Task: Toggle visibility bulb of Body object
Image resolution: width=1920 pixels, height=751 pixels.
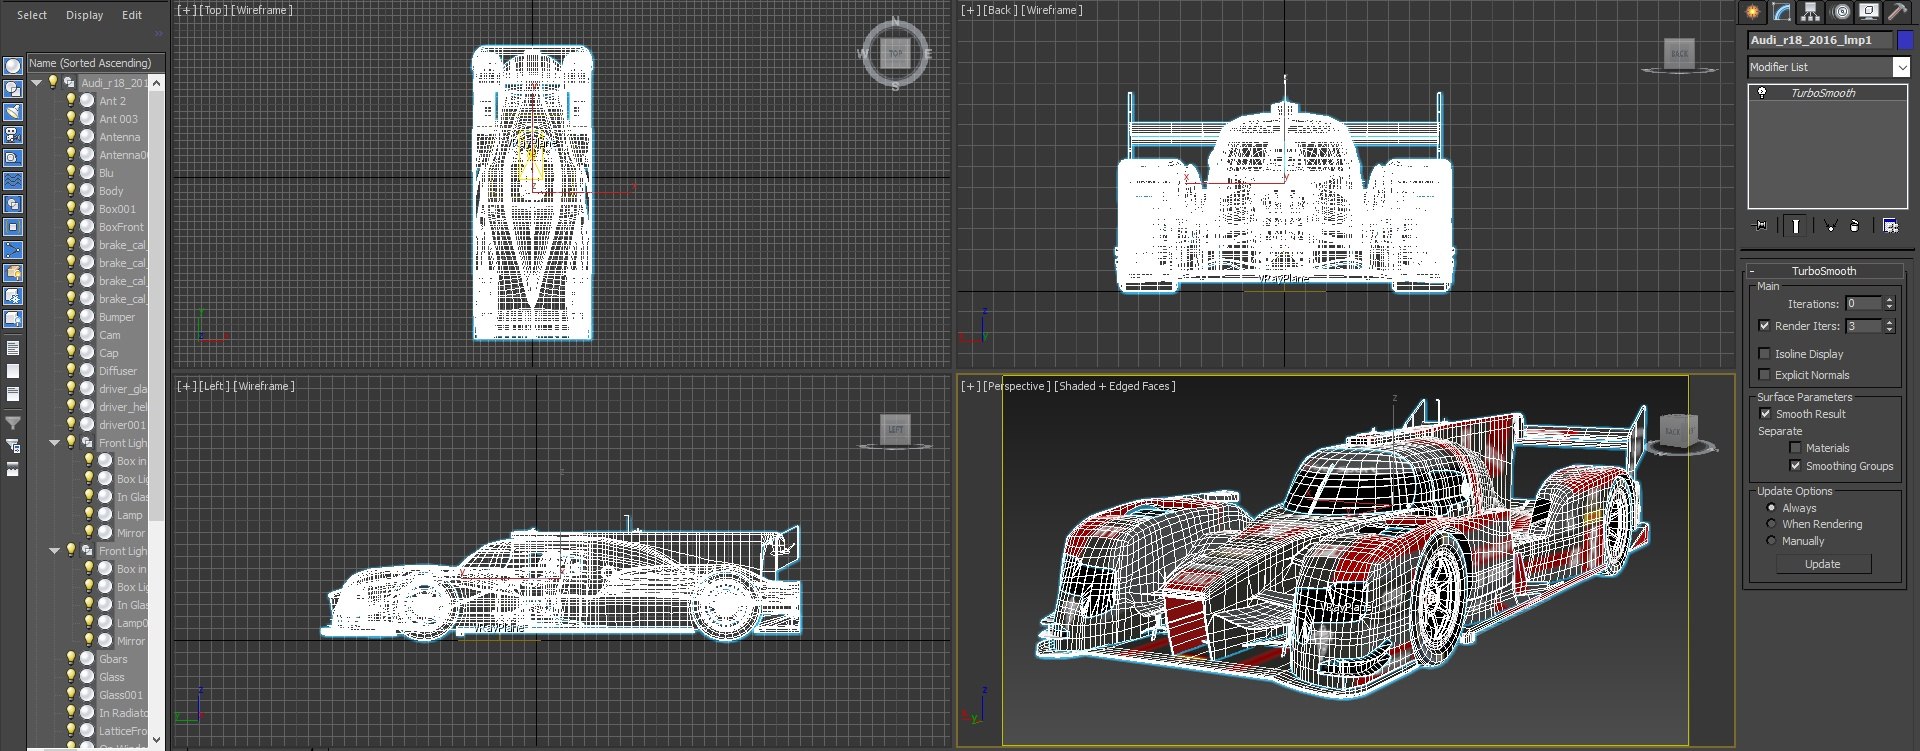Action: pyautogui.click(x=71, y=190)
